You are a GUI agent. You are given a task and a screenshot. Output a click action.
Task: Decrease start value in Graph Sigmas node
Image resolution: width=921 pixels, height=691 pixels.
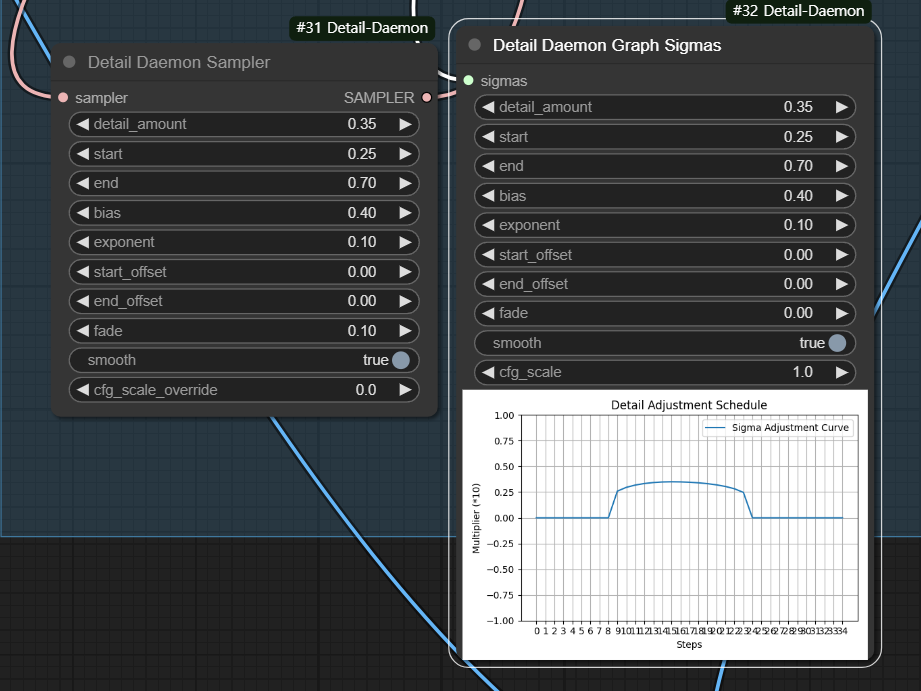[x=488, y=137]
